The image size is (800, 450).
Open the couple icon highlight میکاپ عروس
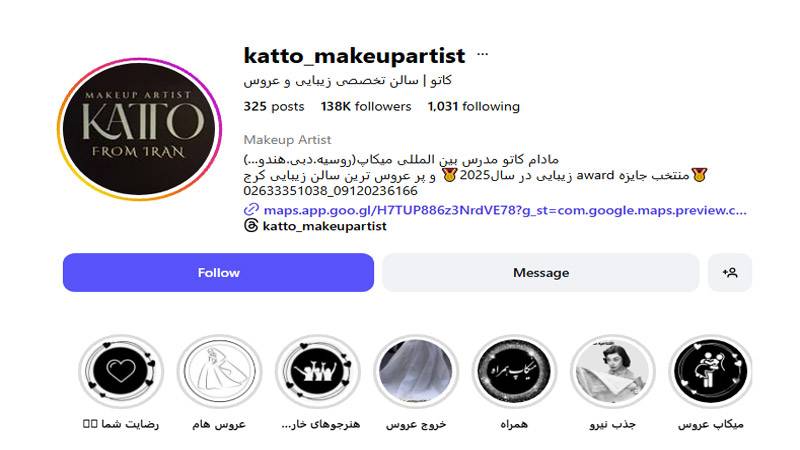(710, 371)
